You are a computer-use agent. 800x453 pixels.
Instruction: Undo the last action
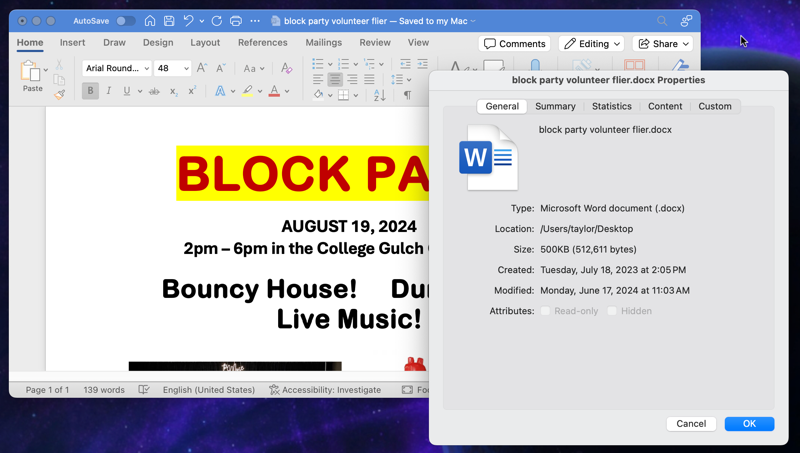pos(188,21)
